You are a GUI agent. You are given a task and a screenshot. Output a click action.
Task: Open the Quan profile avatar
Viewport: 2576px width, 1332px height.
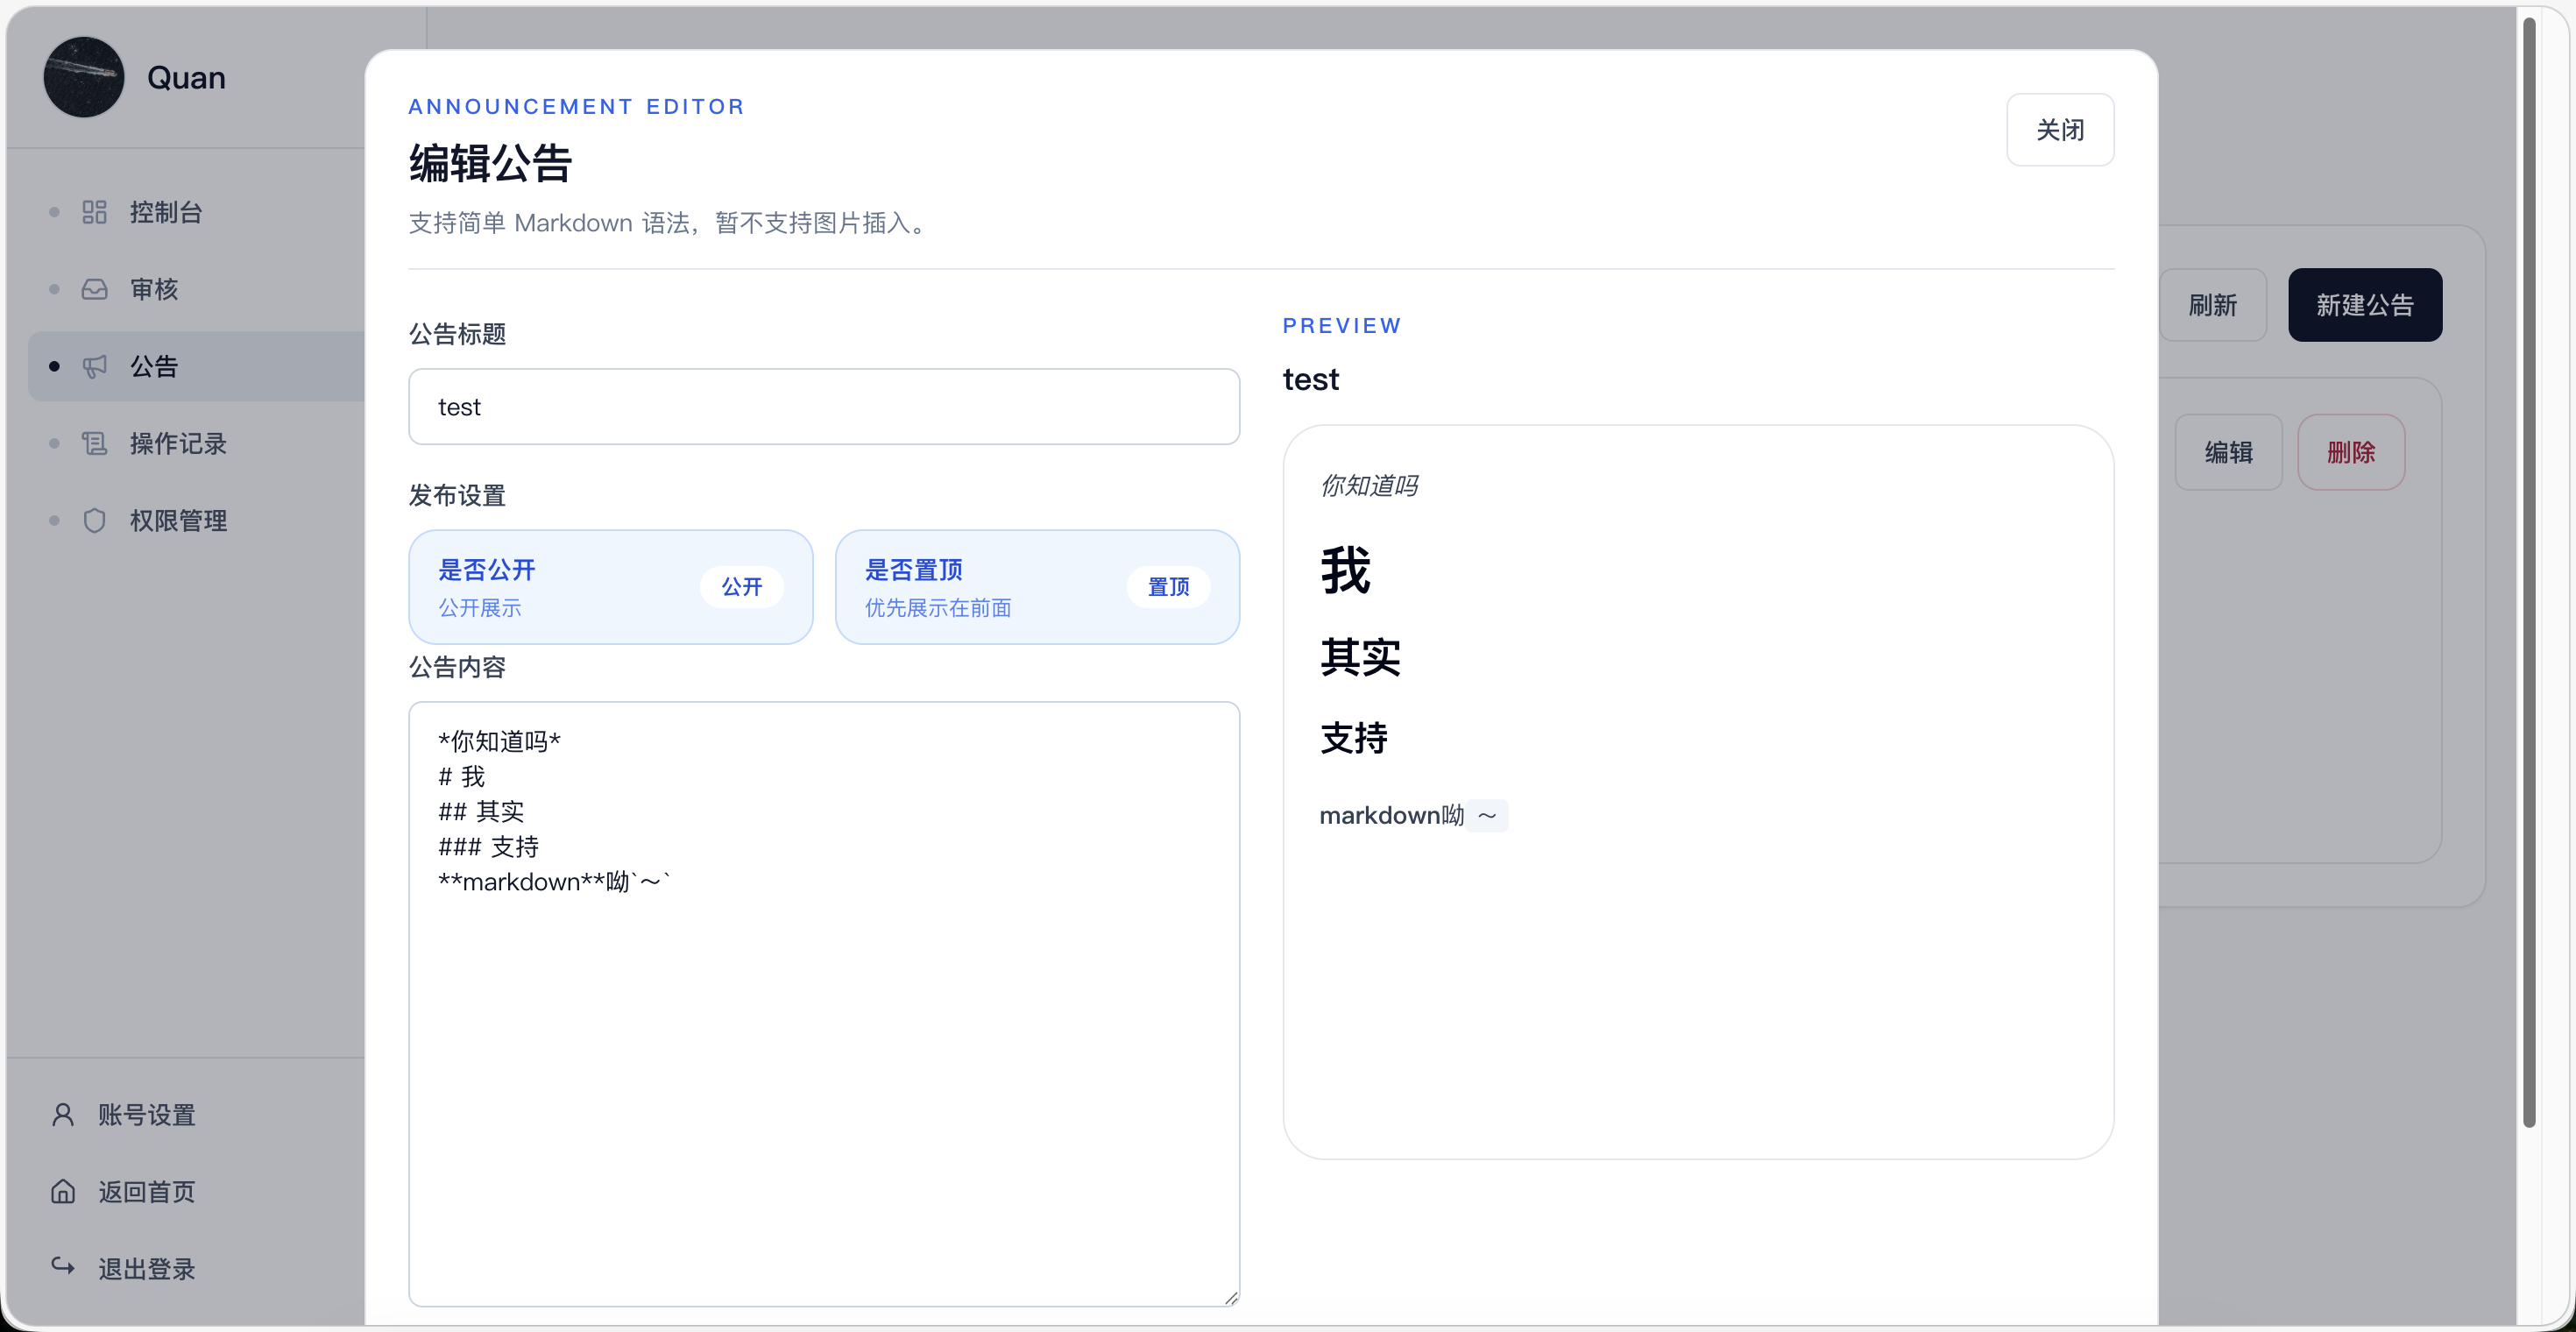click(x=84, y=77)
